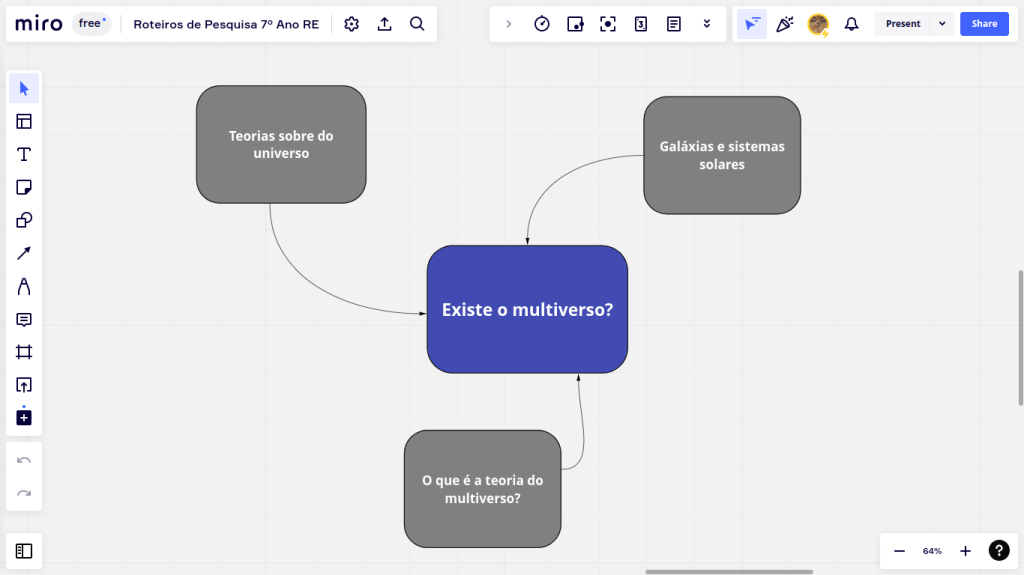1024x575 pixels.
Task: Open the Comment tool
Action: pyautogui.click(x=24, y=319)
